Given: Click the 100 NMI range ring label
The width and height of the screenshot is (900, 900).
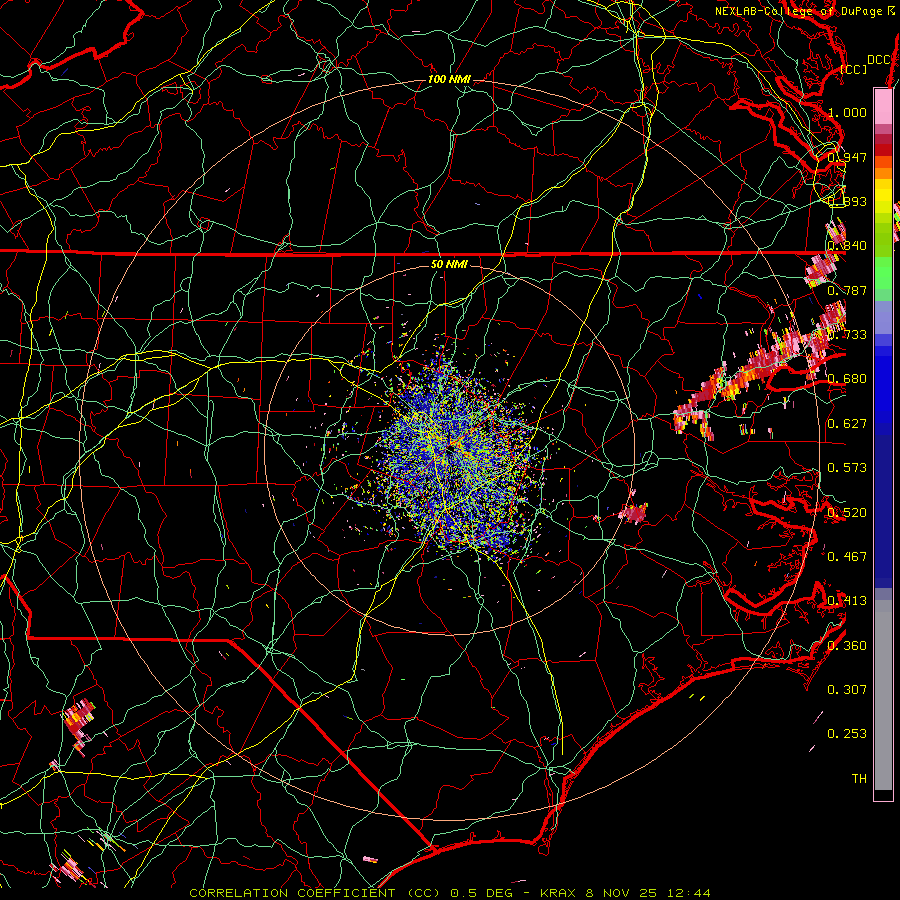Looking at the screenshot, I should click(x=449, y=79).
